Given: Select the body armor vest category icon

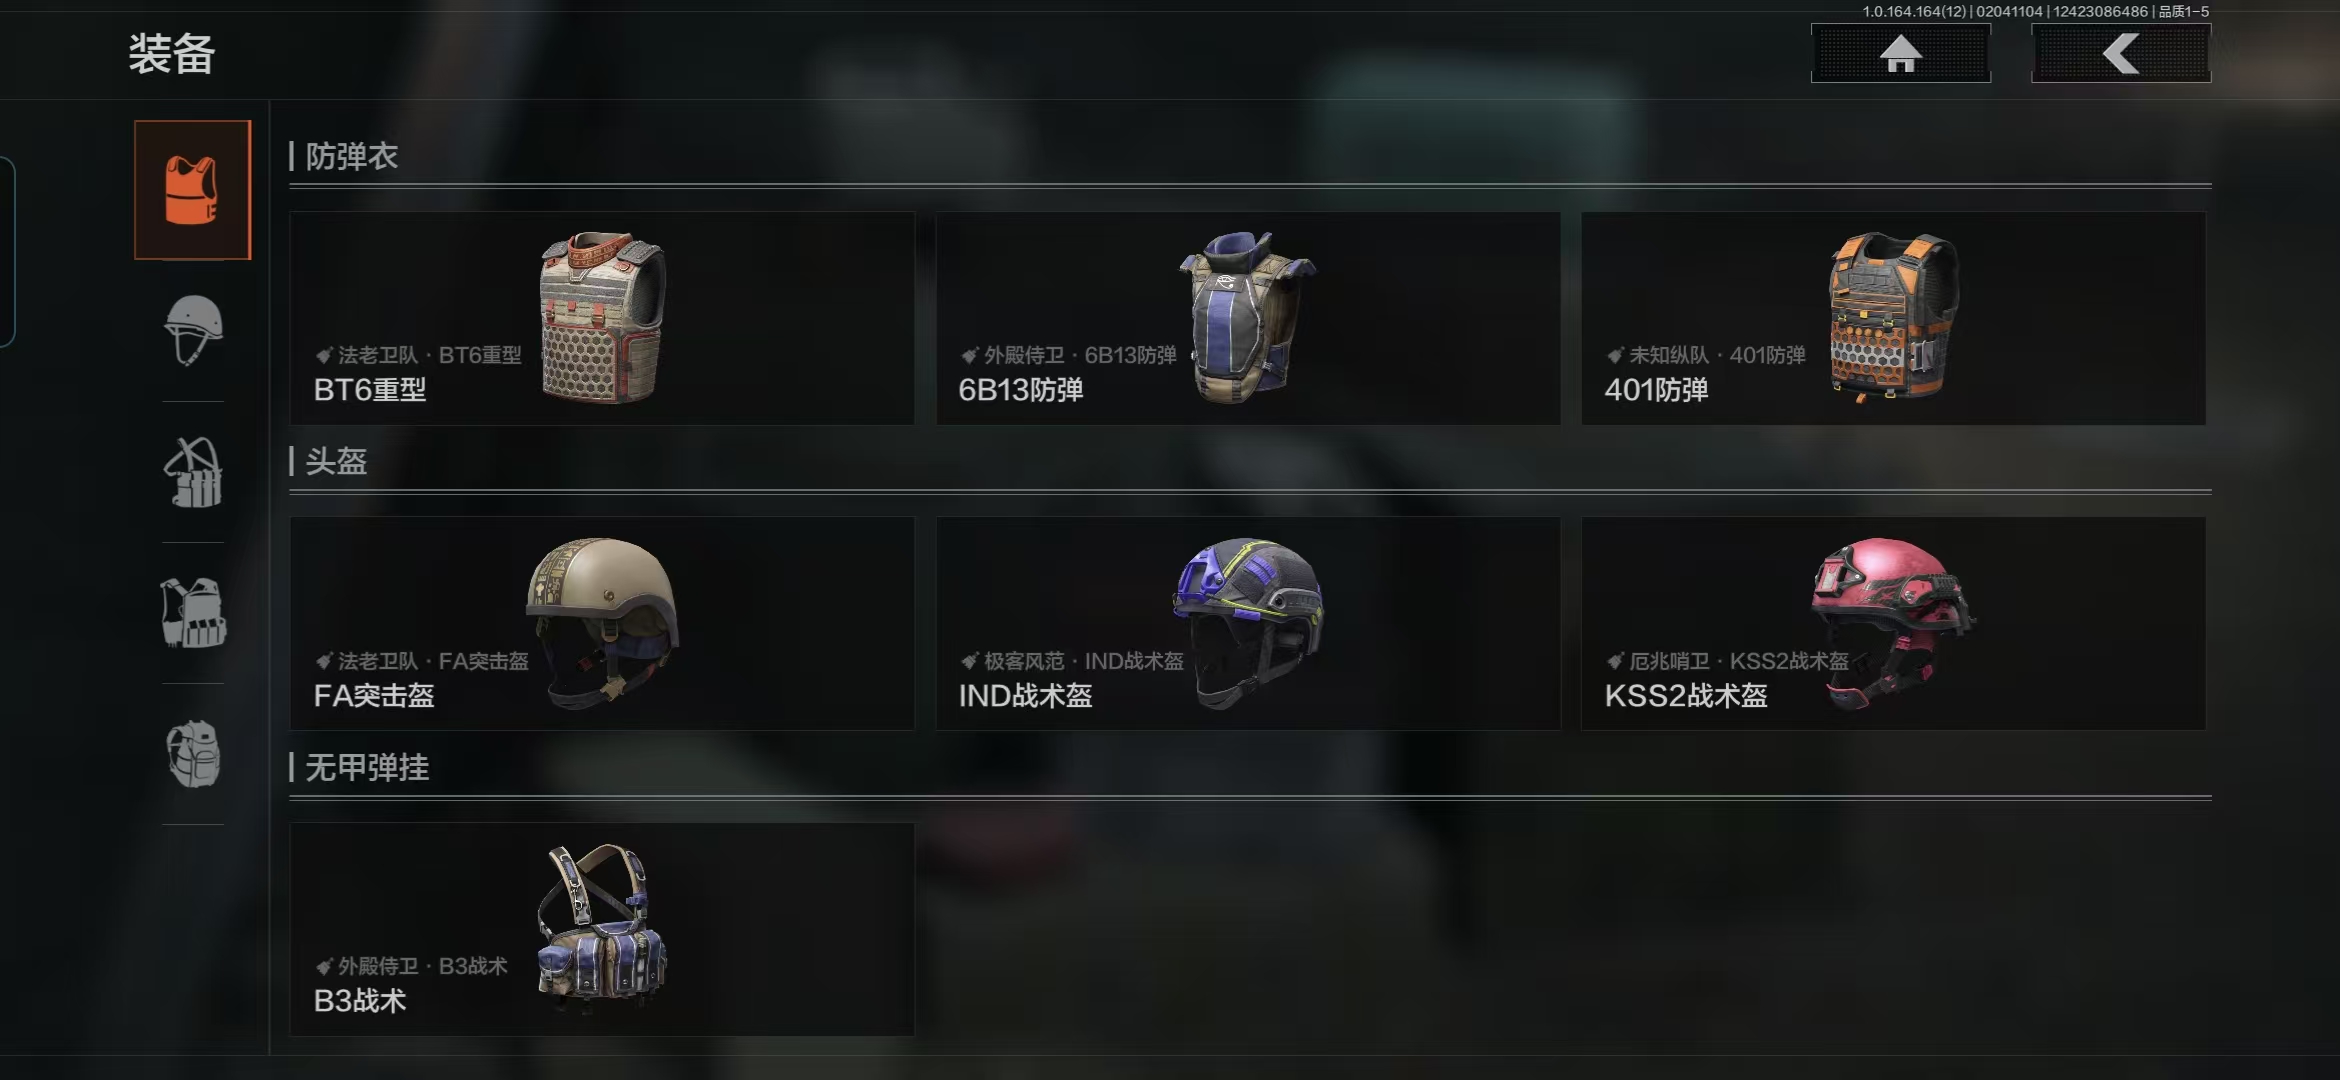Looking at the screenshot, I should (192, 190).
